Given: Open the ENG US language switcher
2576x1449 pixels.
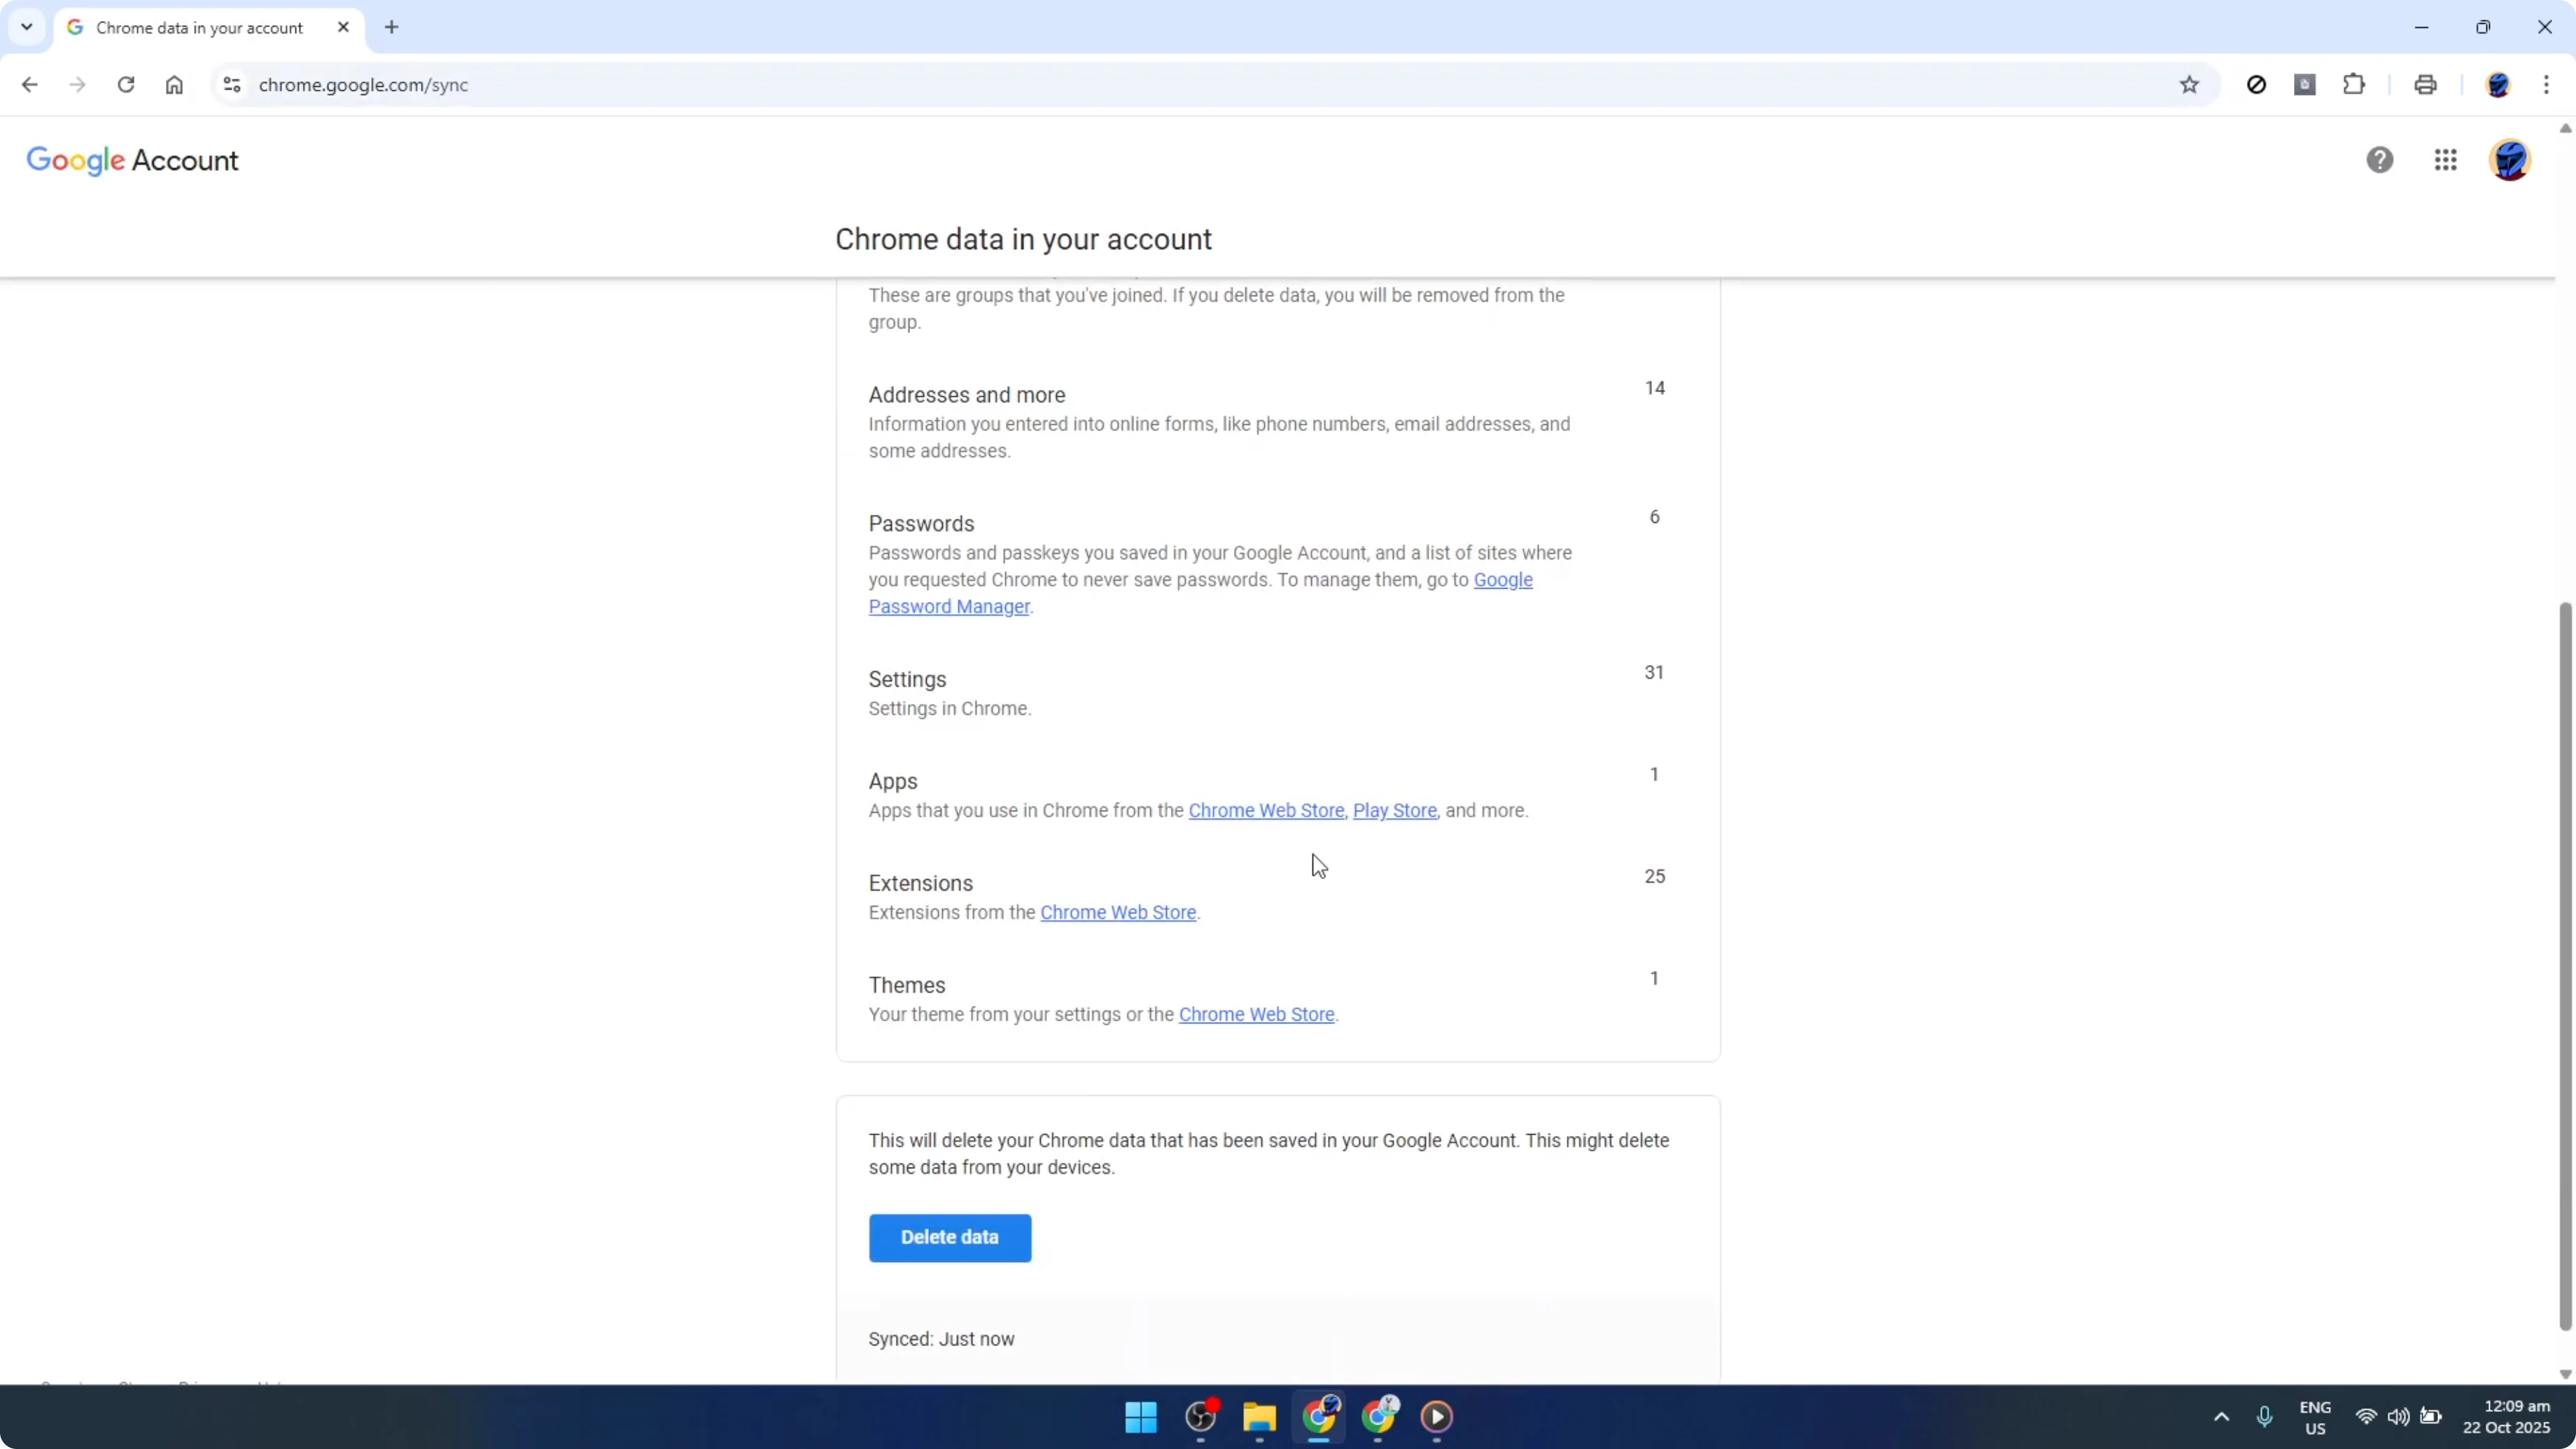Looking at the screenshot, I should click(x=2316, y=1417).
